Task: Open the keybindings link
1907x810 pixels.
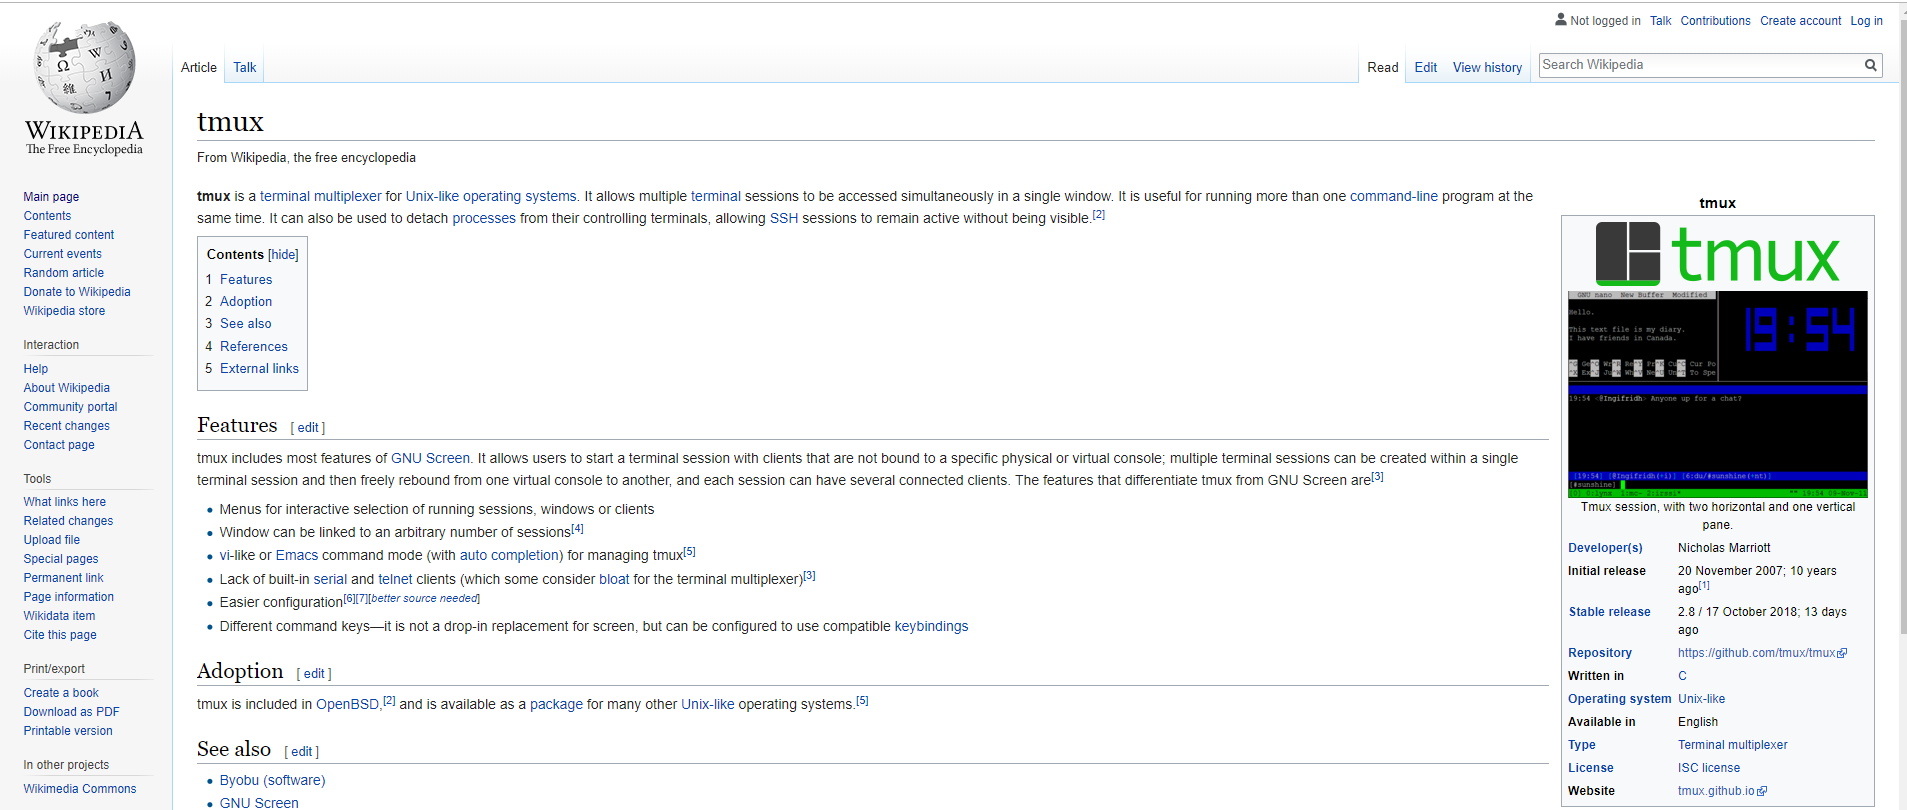Action: 931,627
